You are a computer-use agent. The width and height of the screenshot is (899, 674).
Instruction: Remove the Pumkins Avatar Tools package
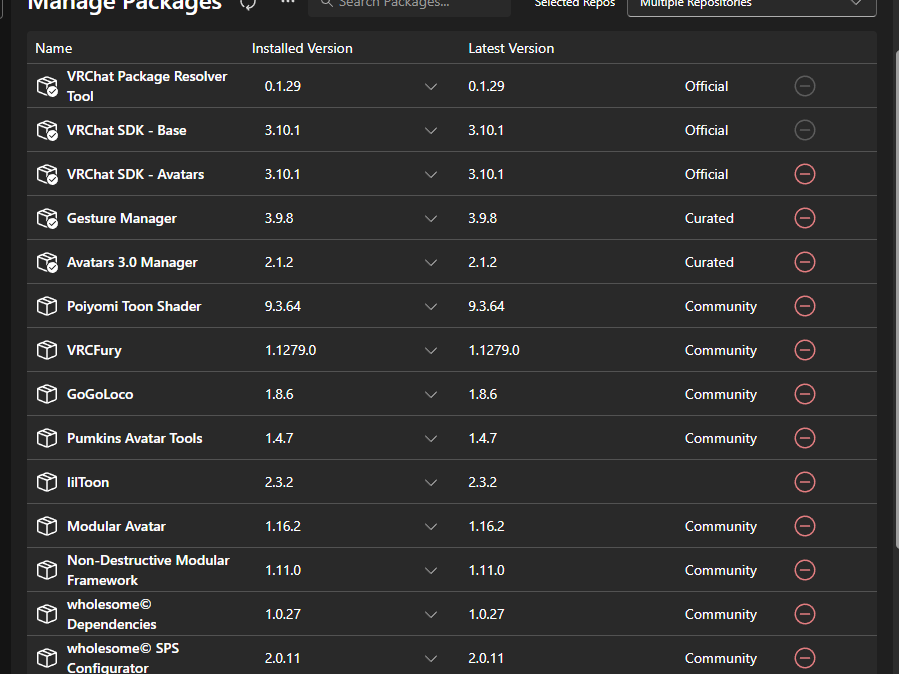tap(804, 438)
